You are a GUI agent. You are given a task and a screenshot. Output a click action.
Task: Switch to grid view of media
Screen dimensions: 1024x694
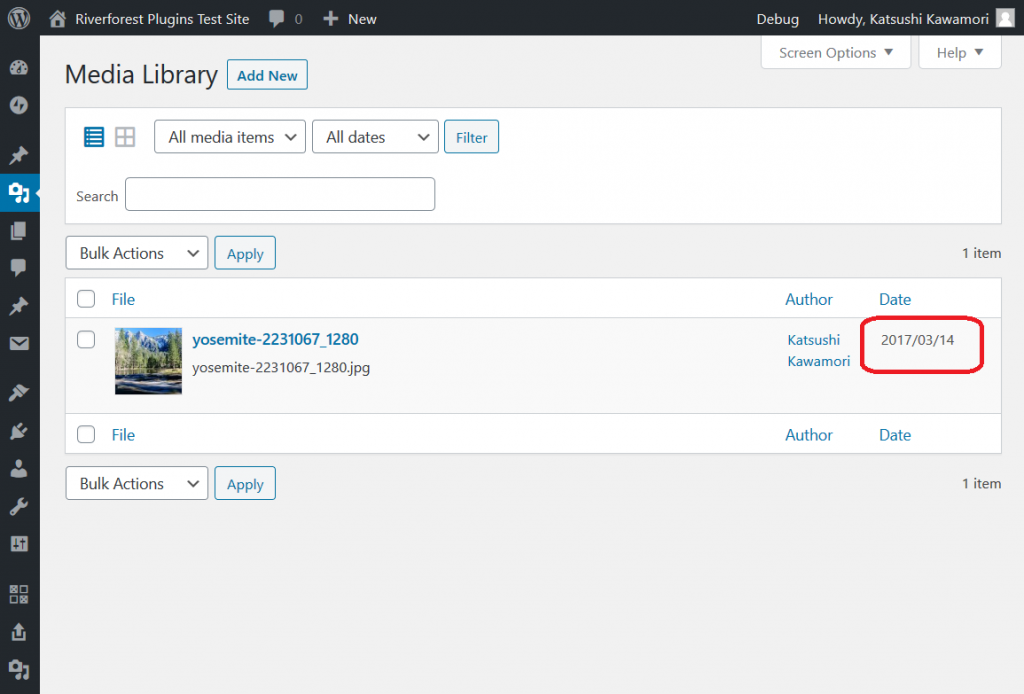coord(125,137)
